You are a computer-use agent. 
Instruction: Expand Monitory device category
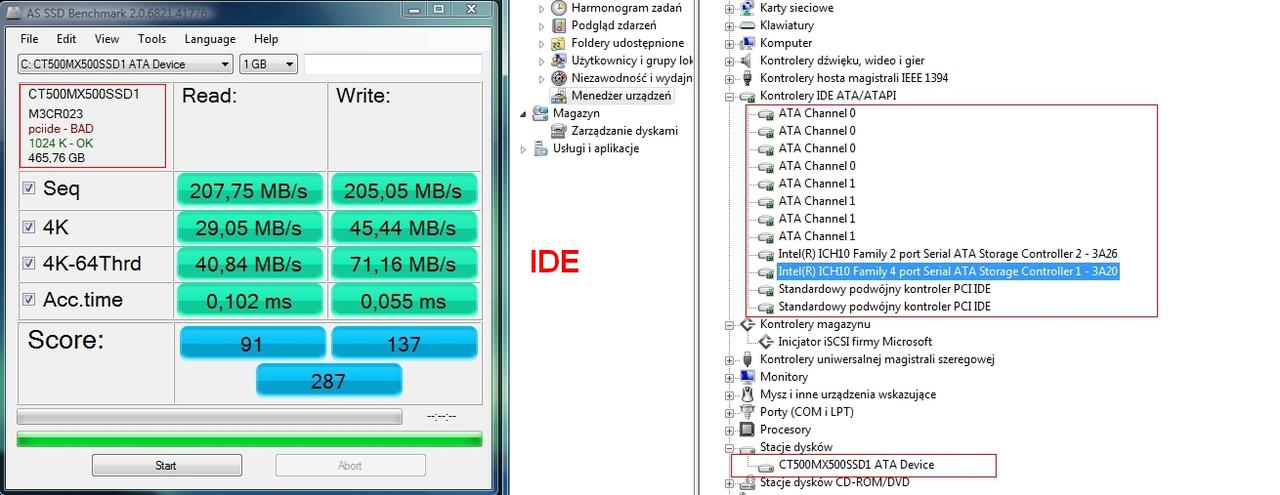click(x=730, y=377)
